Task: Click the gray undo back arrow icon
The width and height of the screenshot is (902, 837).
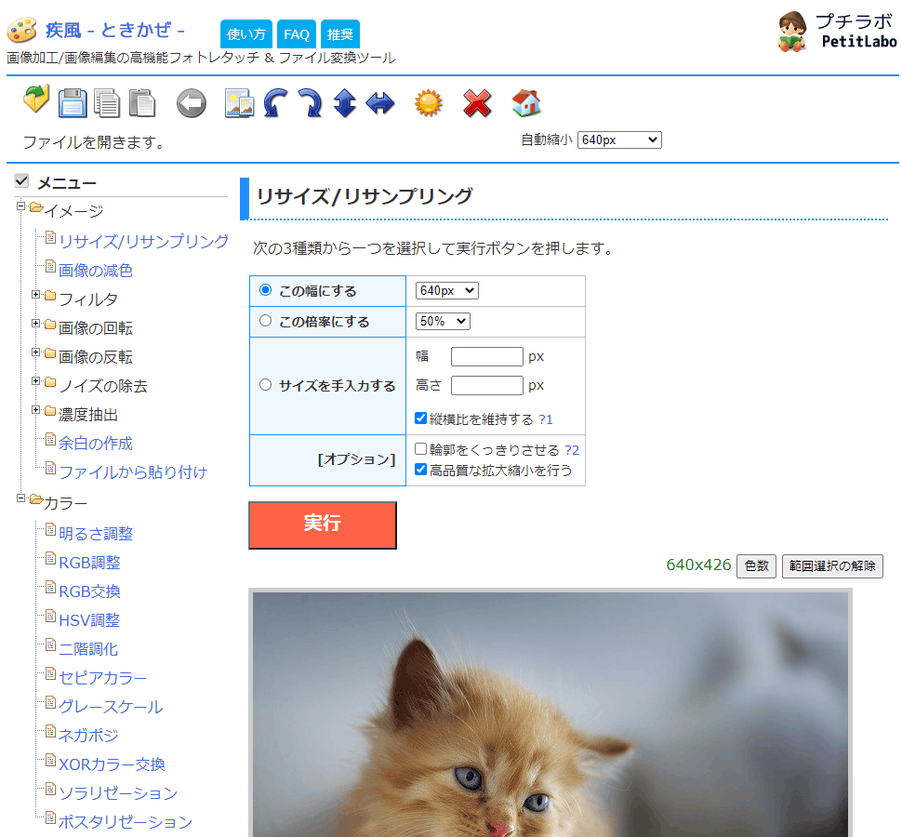Action: 191,104
